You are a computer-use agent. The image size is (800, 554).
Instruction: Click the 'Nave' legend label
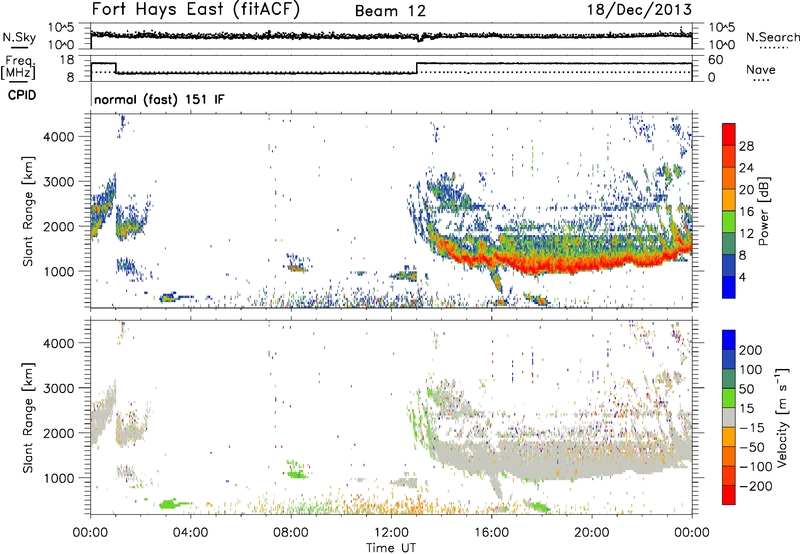761,69
